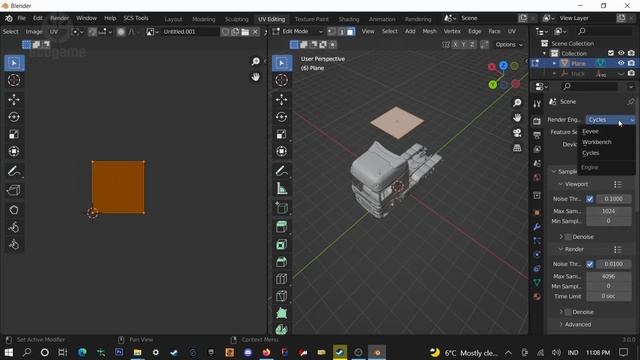This screenshot has width=640, height=360.
Task: Select the Transform tool in 3D viewport
Action: 281,151
